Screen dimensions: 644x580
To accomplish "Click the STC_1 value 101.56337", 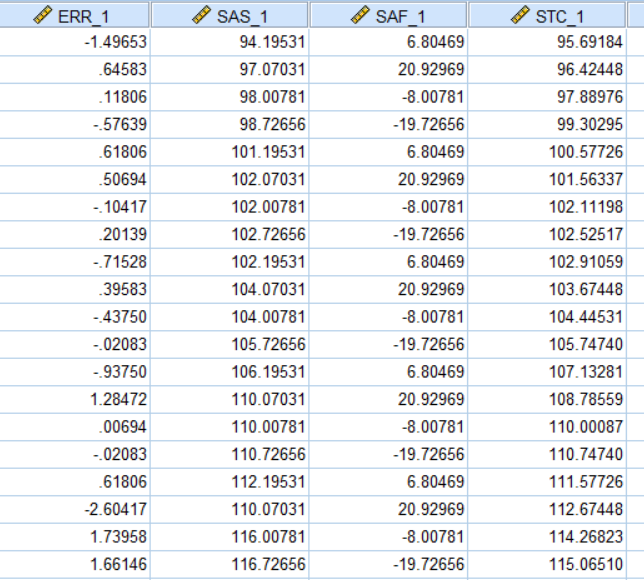I will pos(586,180).
